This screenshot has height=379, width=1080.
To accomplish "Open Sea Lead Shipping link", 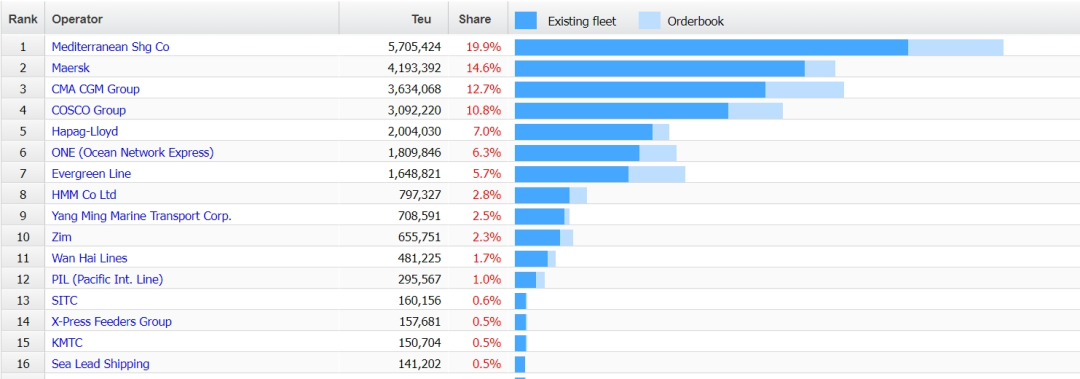I will click(x=101, y=363).
